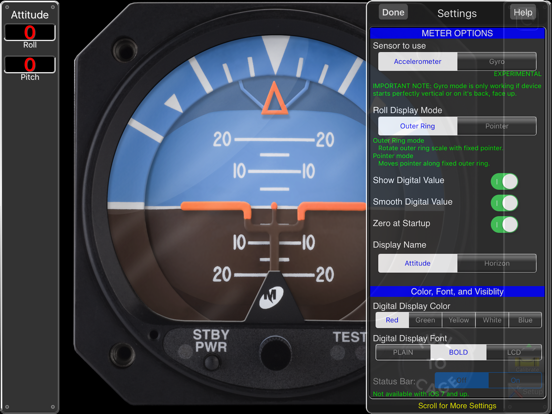Open the Help page
This screenshot has height=414, width=552.
523,12
